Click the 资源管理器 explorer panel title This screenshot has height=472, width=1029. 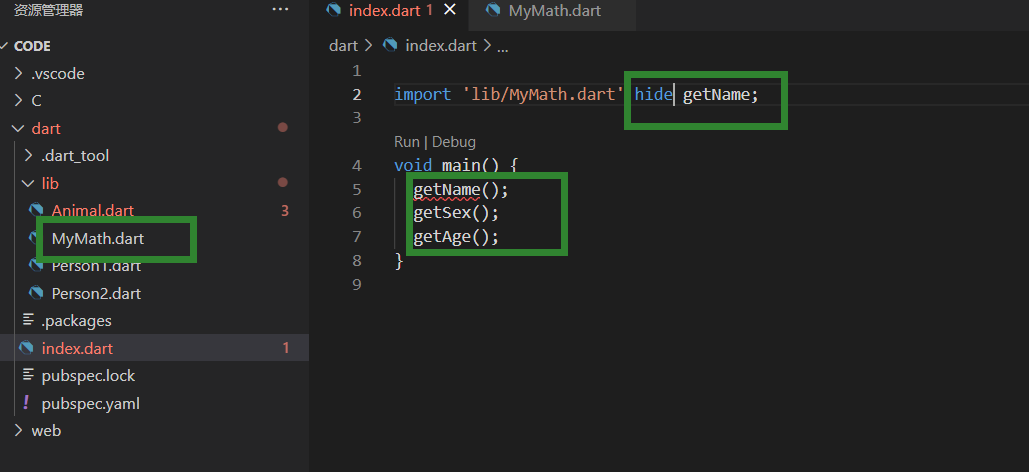point(49,11)
